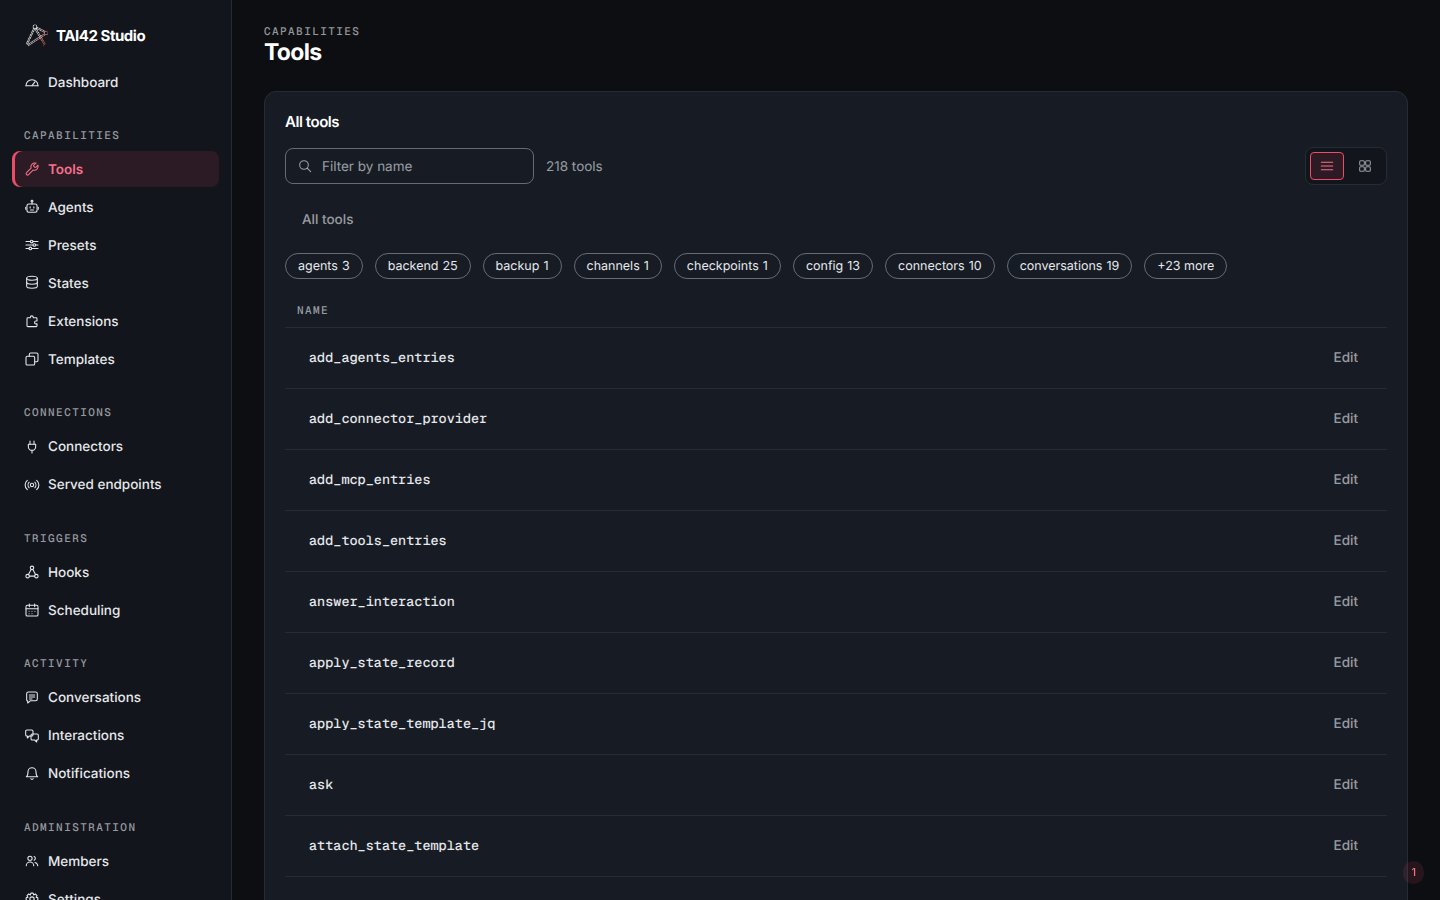Open Dashboard via its sidebar icon

click(32, 83)
